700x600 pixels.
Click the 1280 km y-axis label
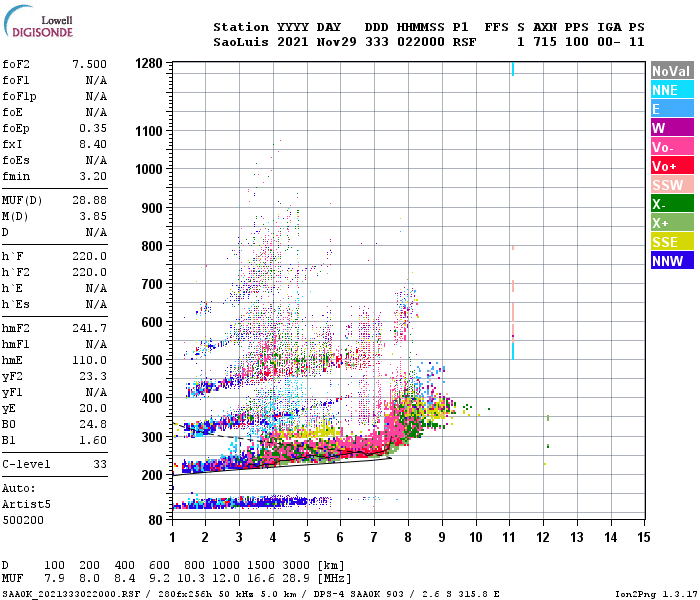tap(149, 63)
